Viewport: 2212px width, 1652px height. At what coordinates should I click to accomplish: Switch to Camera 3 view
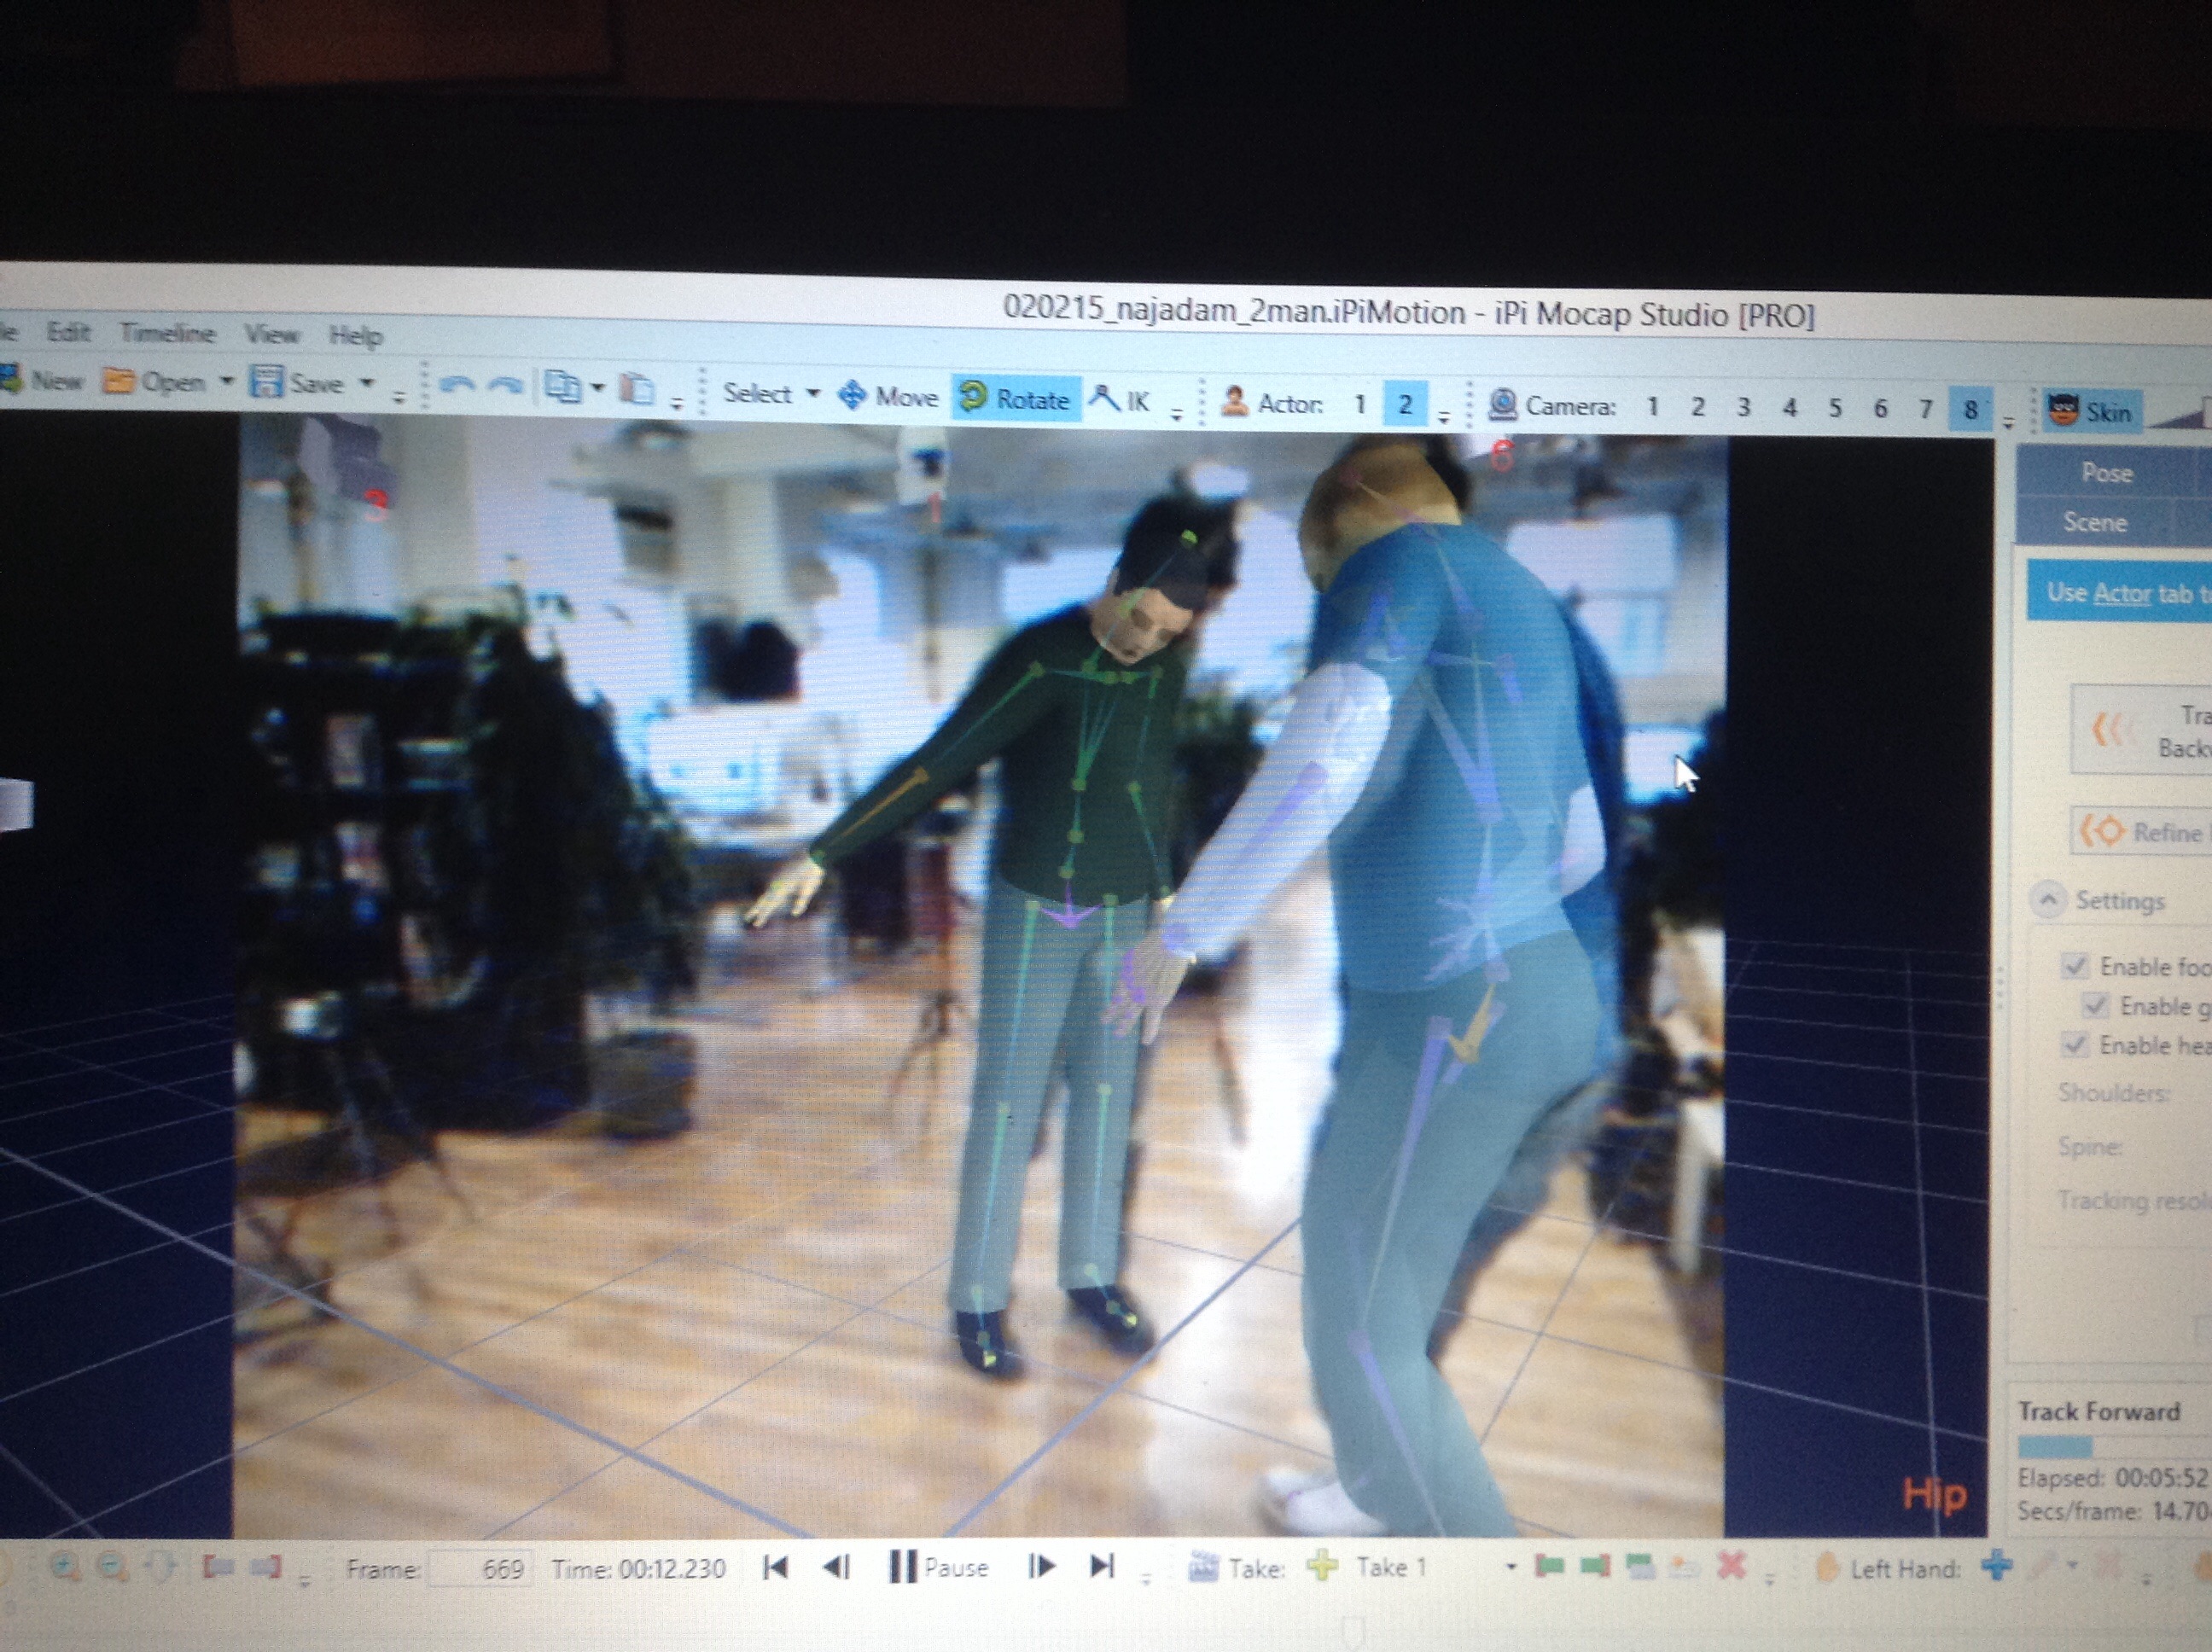1743,407
